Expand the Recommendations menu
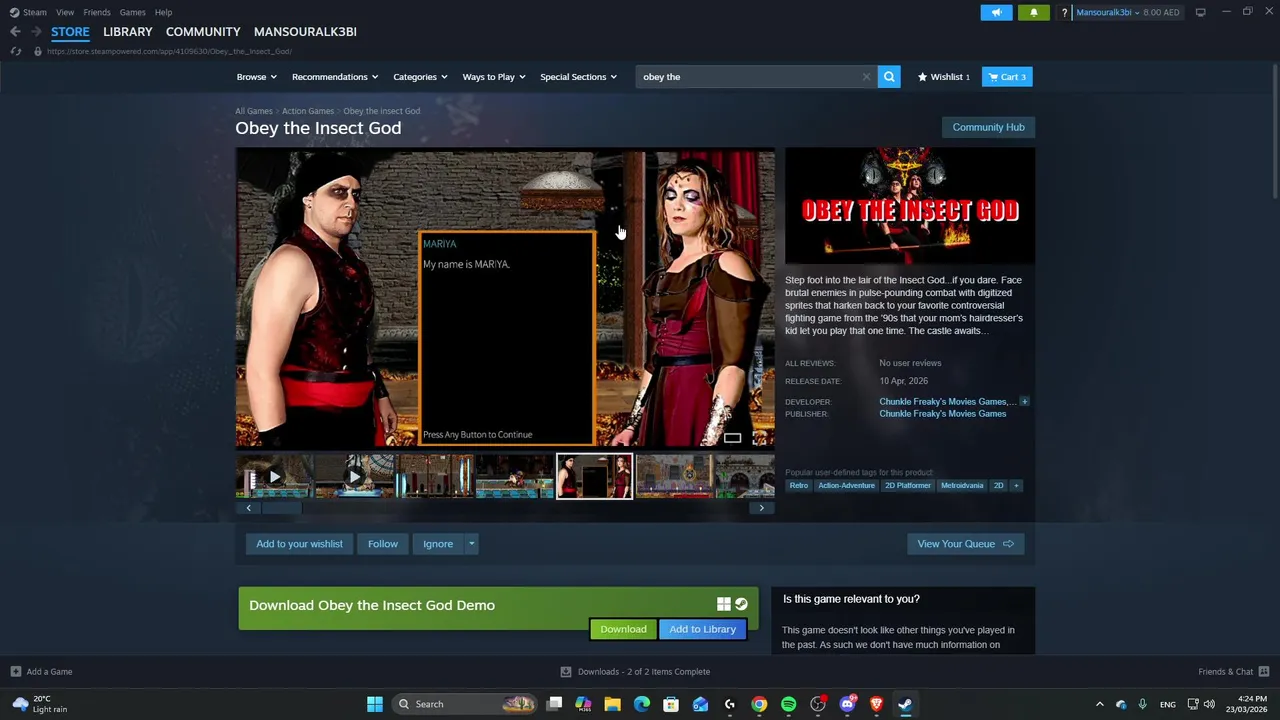 click(335, 77)
